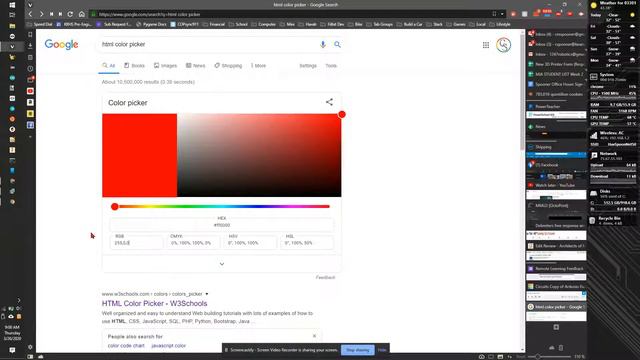Go to the Google logo homepage

pos(61,44)
